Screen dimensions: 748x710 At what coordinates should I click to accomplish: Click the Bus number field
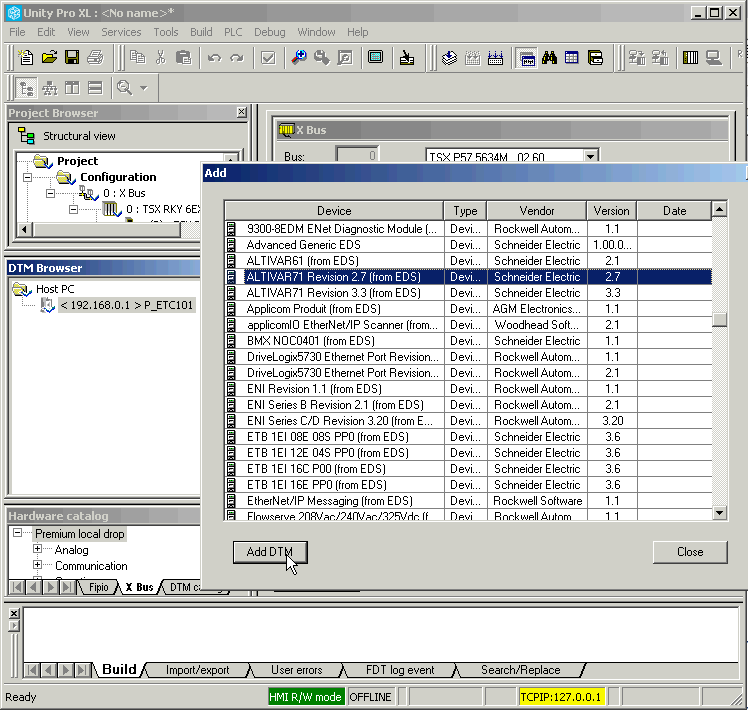357,155
